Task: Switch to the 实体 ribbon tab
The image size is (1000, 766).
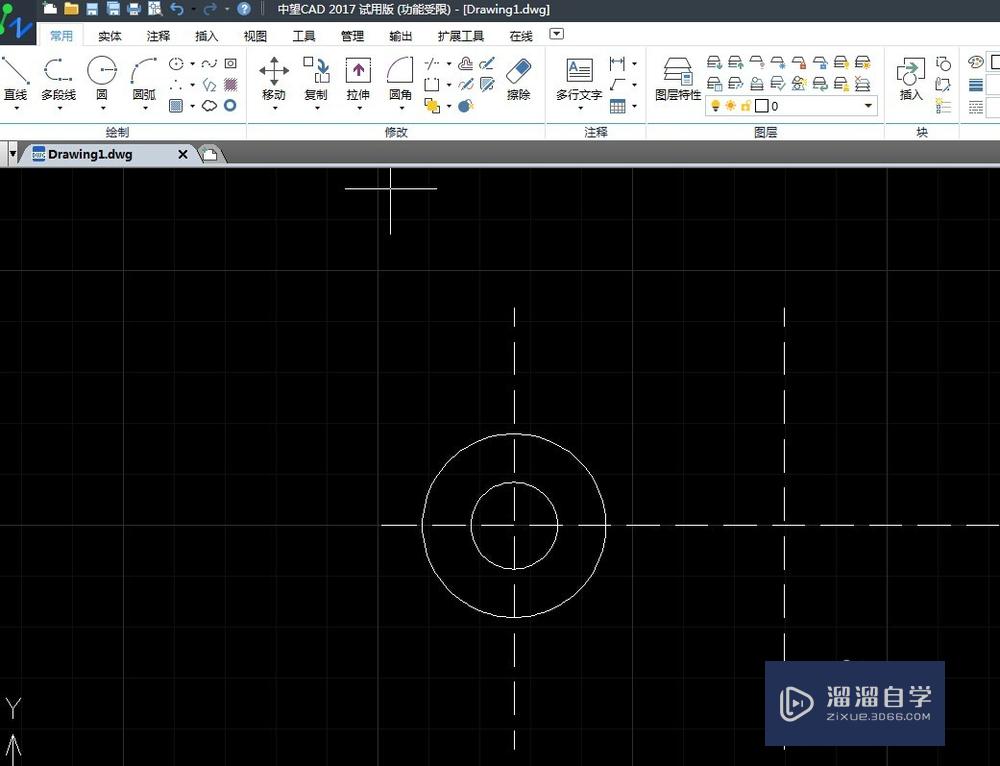Action: [110, 36]
